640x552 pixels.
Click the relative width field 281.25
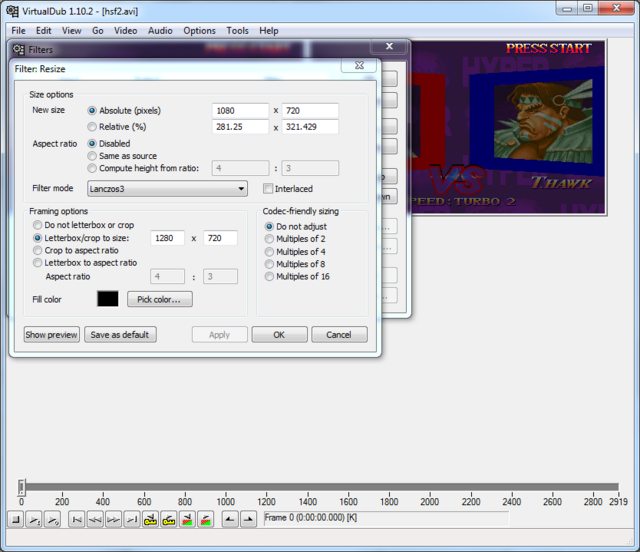[x=240, y=127]
